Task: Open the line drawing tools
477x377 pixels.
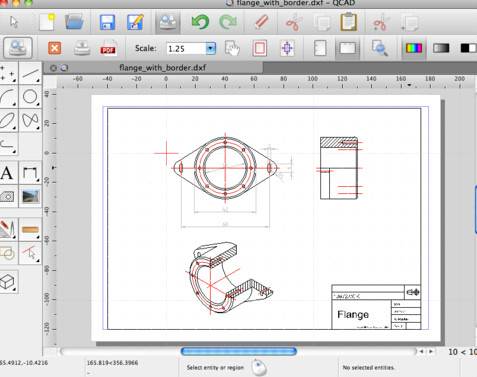Action: 30,73
